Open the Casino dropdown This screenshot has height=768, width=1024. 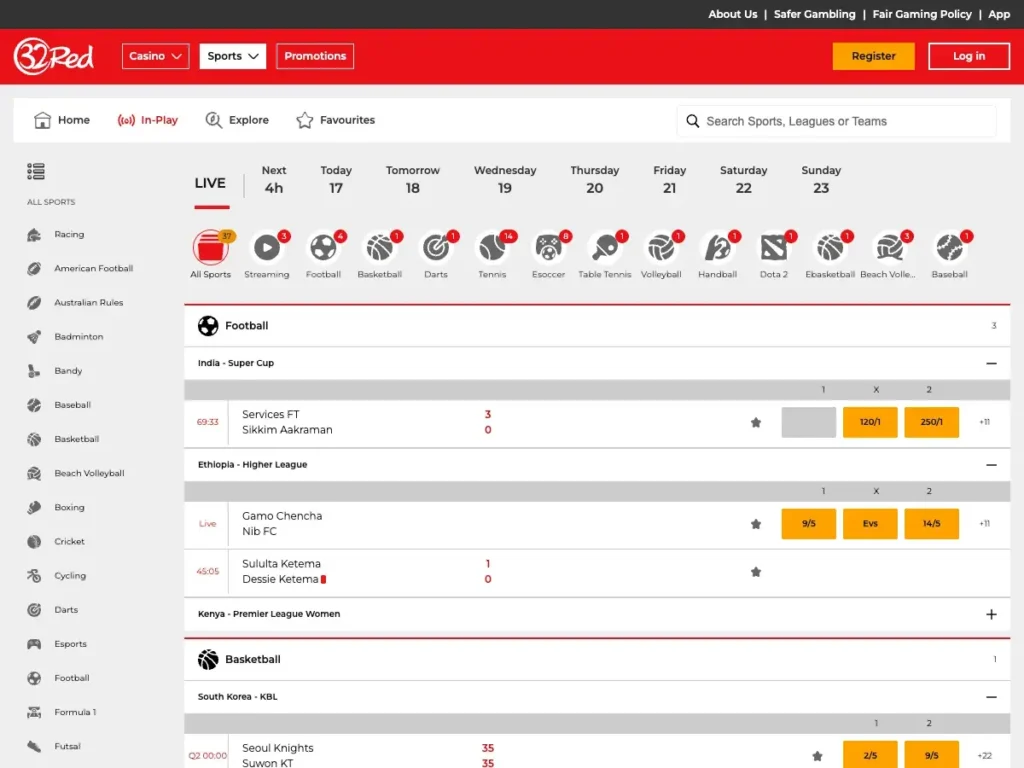point(156,56)
